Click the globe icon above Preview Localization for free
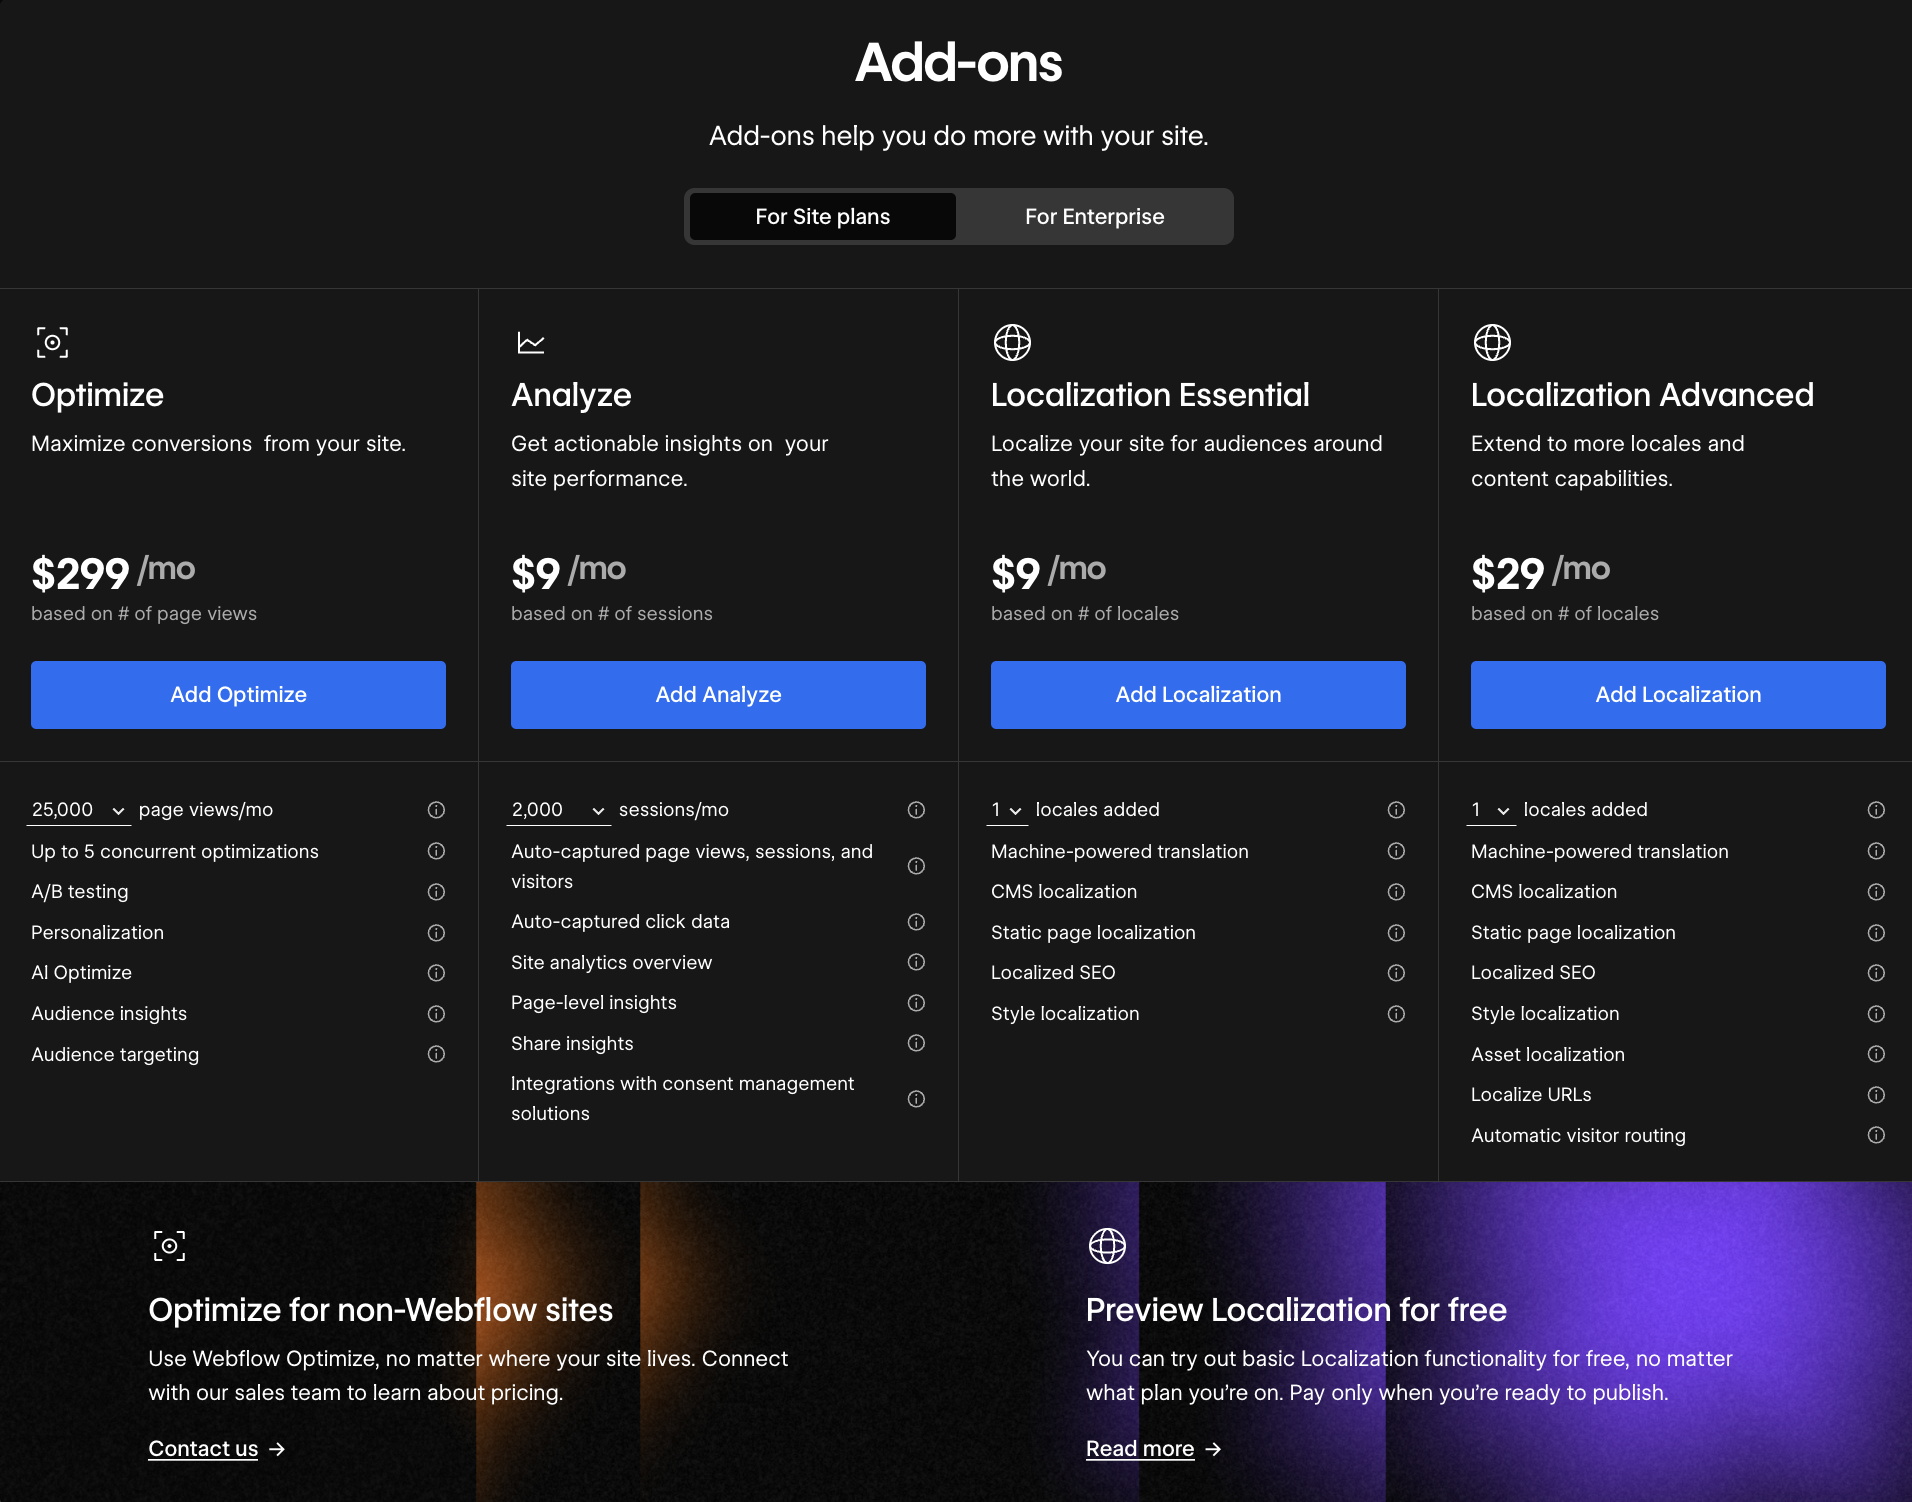The width and height of the screenshot is (1912, 1502). tap(1107, 1246)
